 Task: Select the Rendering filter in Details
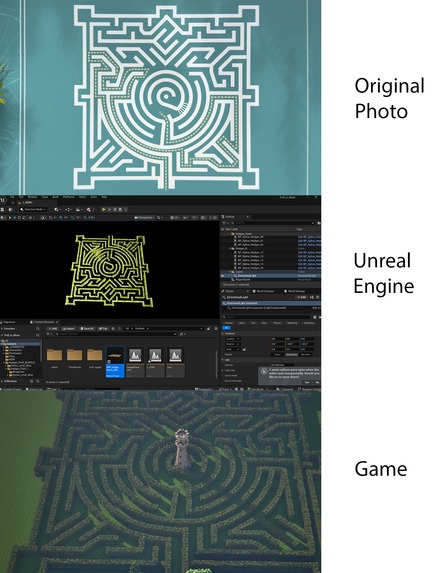click(292, 323)
